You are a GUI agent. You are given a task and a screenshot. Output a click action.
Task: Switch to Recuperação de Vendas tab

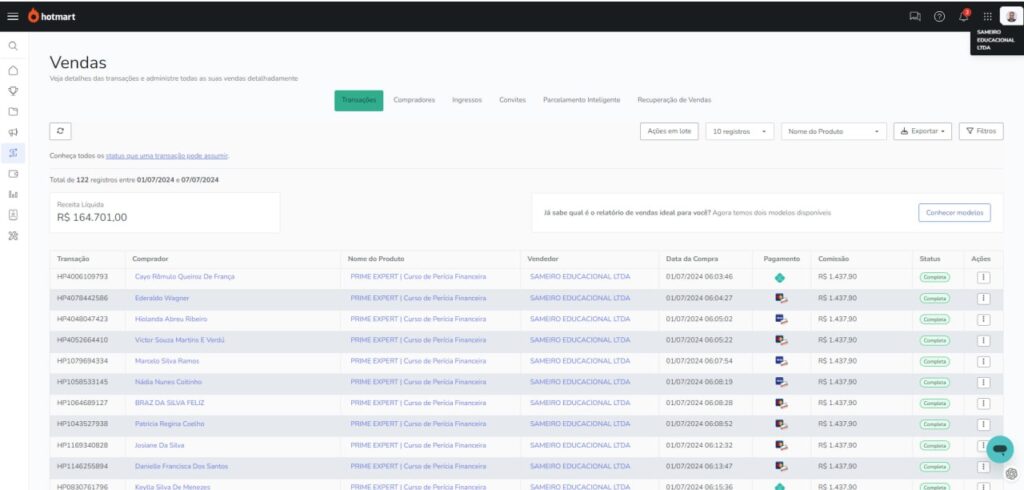click(674, 101)
